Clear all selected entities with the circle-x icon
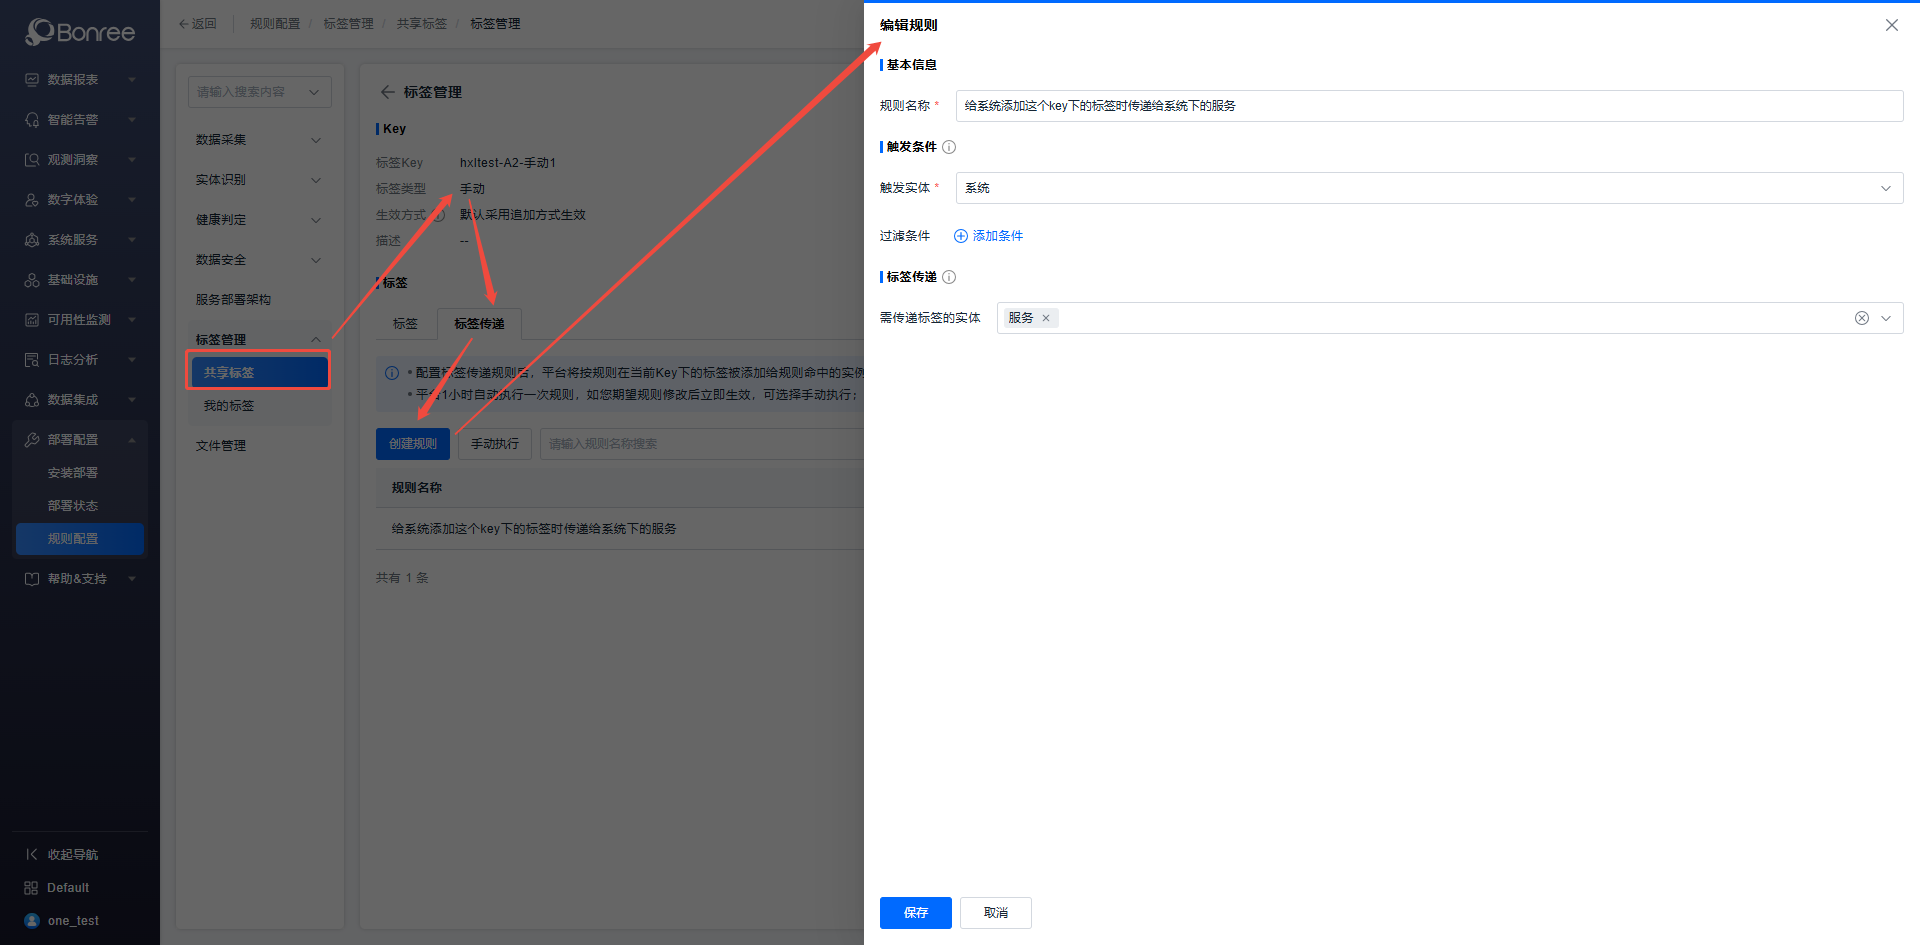Screen dimensions: 1920x945 click(1861, 318)
